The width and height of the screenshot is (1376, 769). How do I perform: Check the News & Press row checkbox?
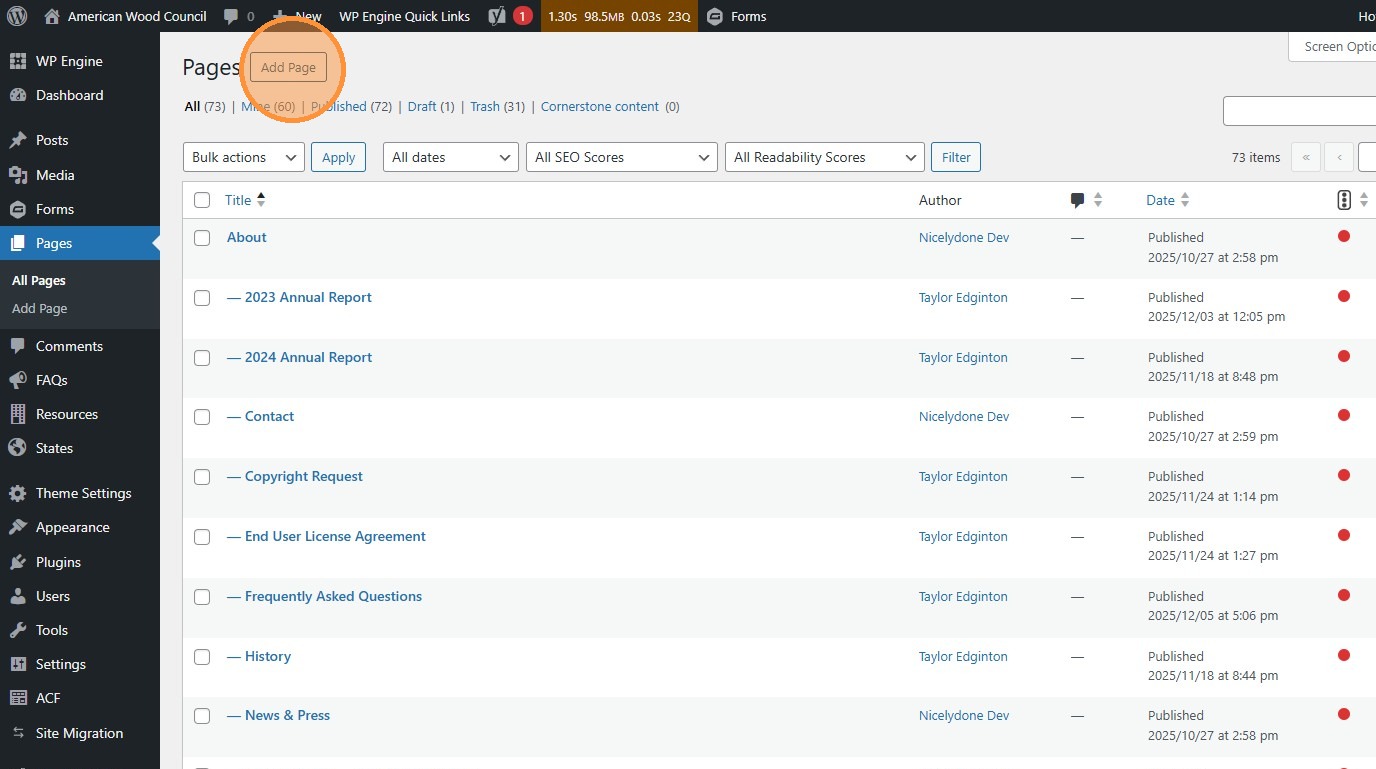202,716
